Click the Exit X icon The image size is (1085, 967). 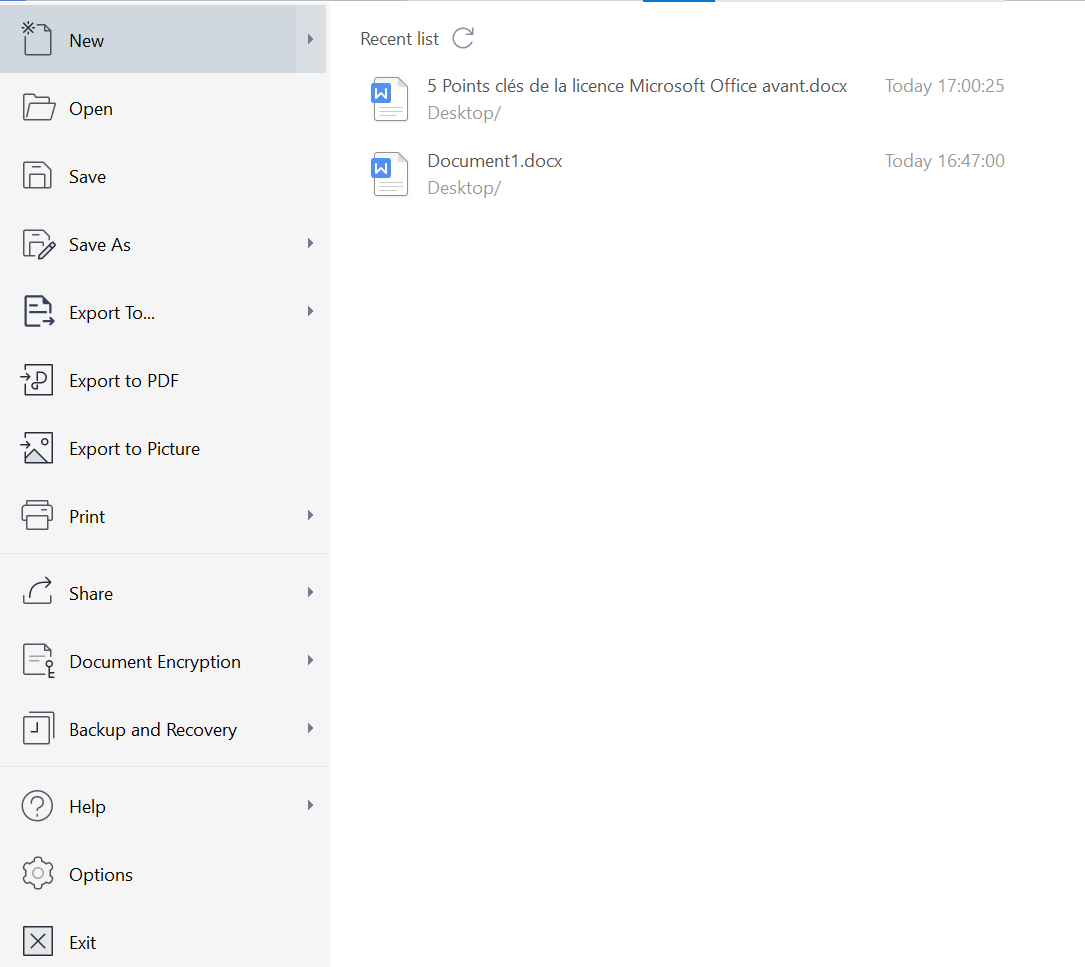click(37, 941)
